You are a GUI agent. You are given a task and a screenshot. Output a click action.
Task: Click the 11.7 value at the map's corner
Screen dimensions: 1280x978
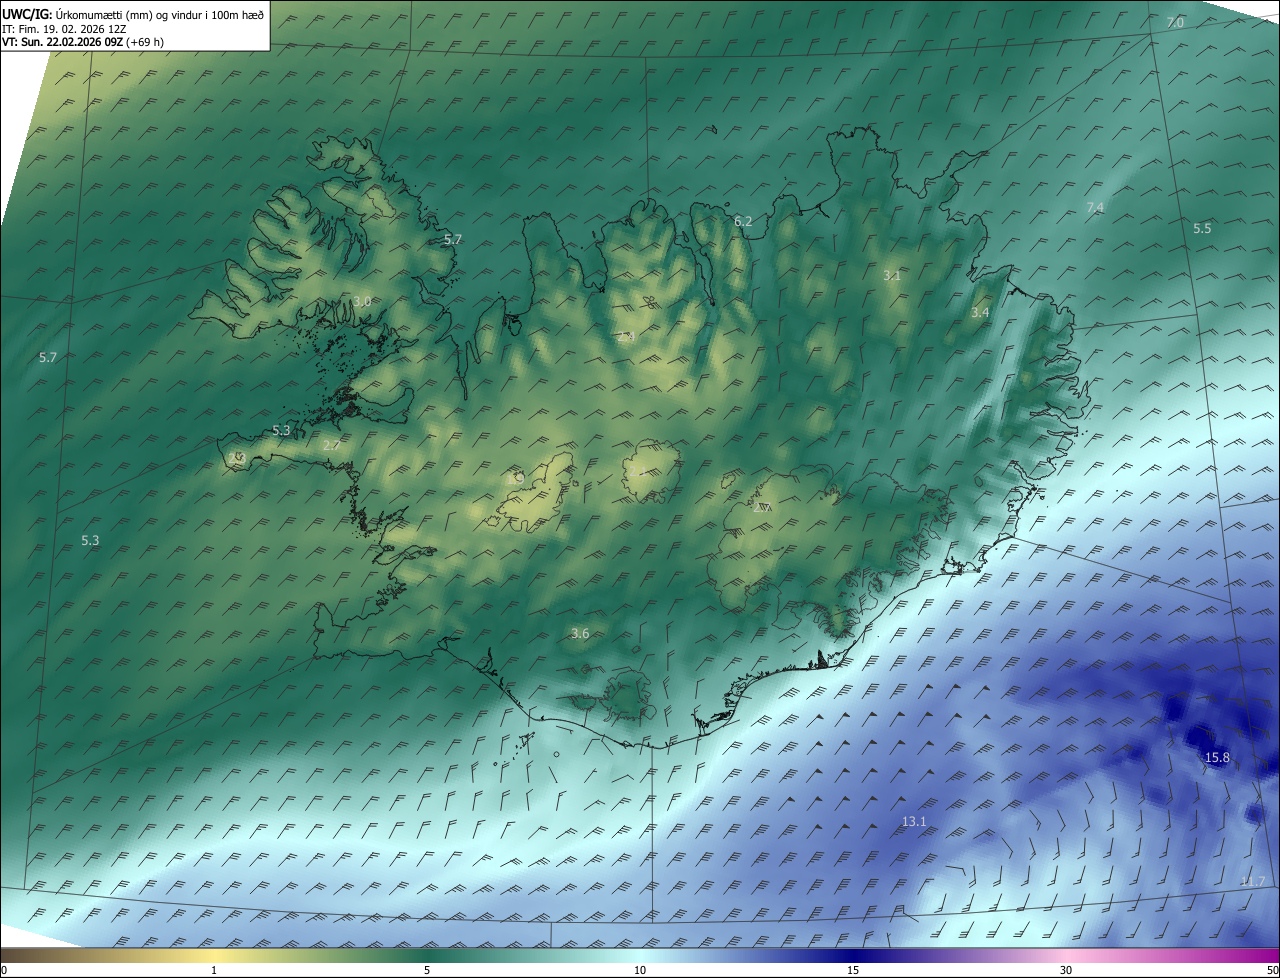tap(1253, 881)
